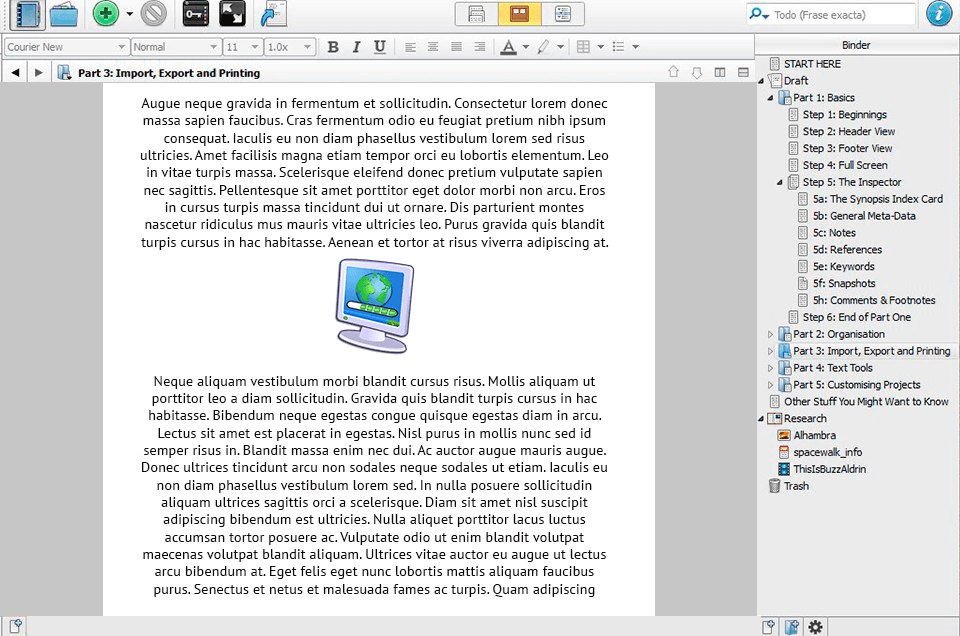Align text left
Screen dimensions: 960x636
tap(410, 47)
